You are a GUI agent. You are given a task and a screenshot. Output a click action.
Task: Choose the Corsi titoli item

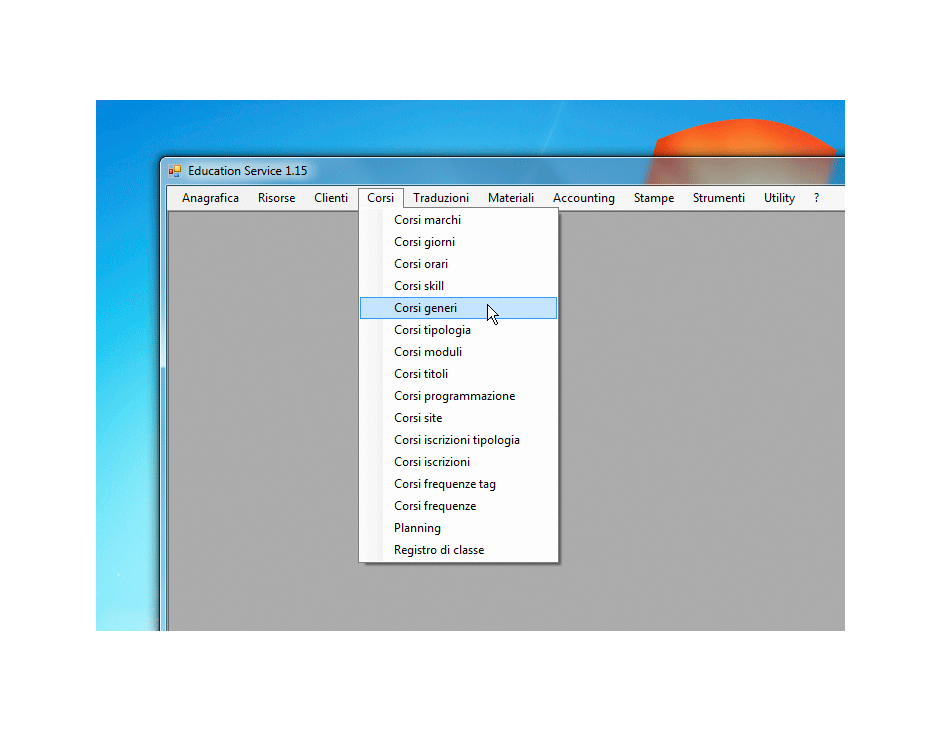pyautogui.click(x=459, y=374)
